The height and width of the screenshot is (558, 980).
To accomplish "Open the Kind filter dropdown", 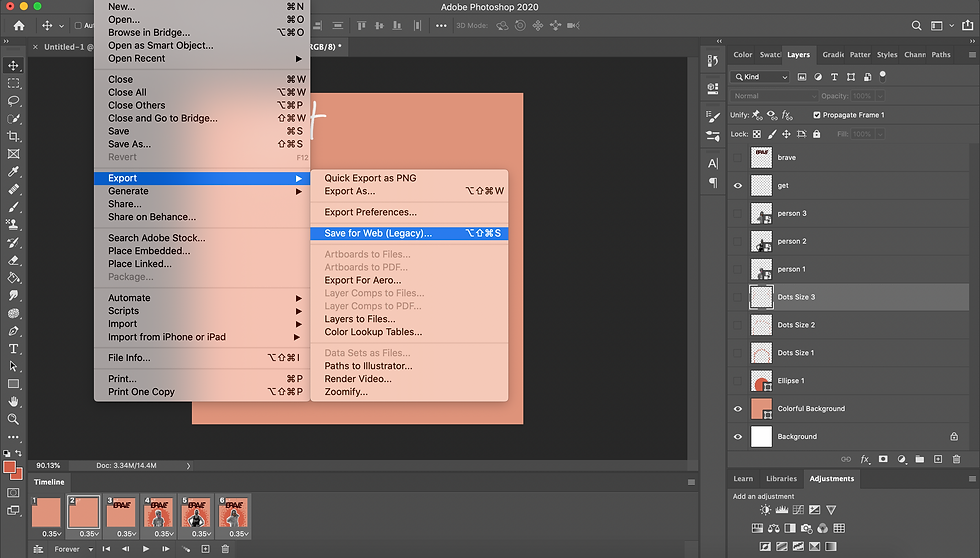I will tap(759, 77).
